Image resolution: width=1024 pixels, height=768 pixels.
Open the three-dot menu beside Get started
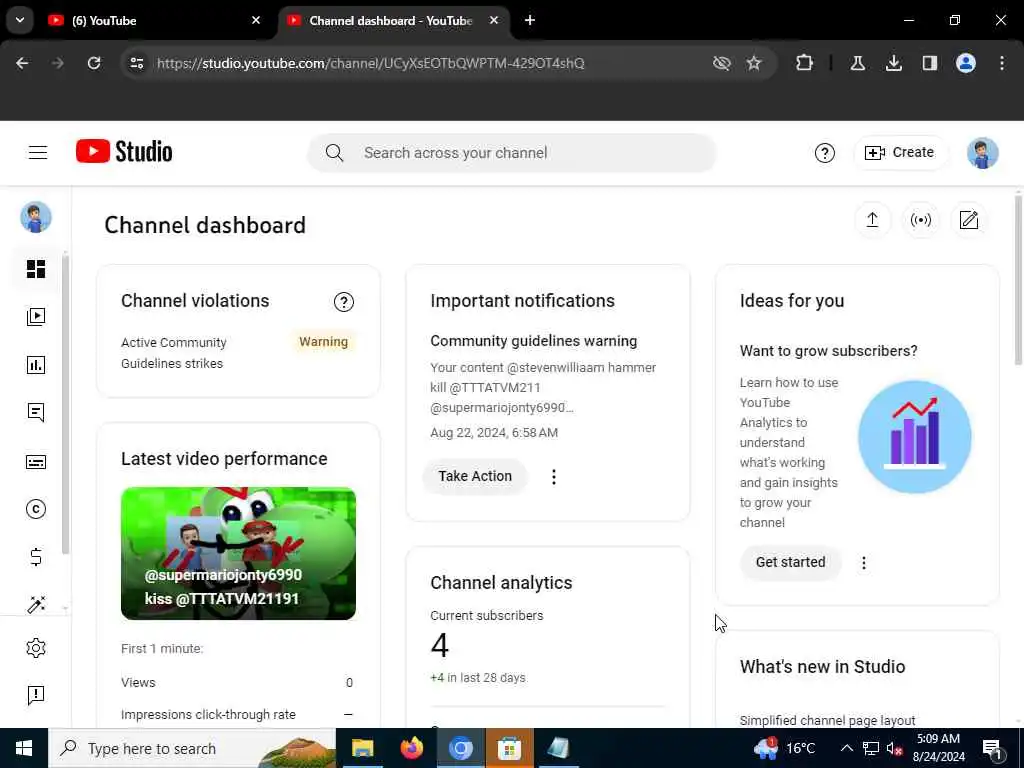click(x=864, y=563)
